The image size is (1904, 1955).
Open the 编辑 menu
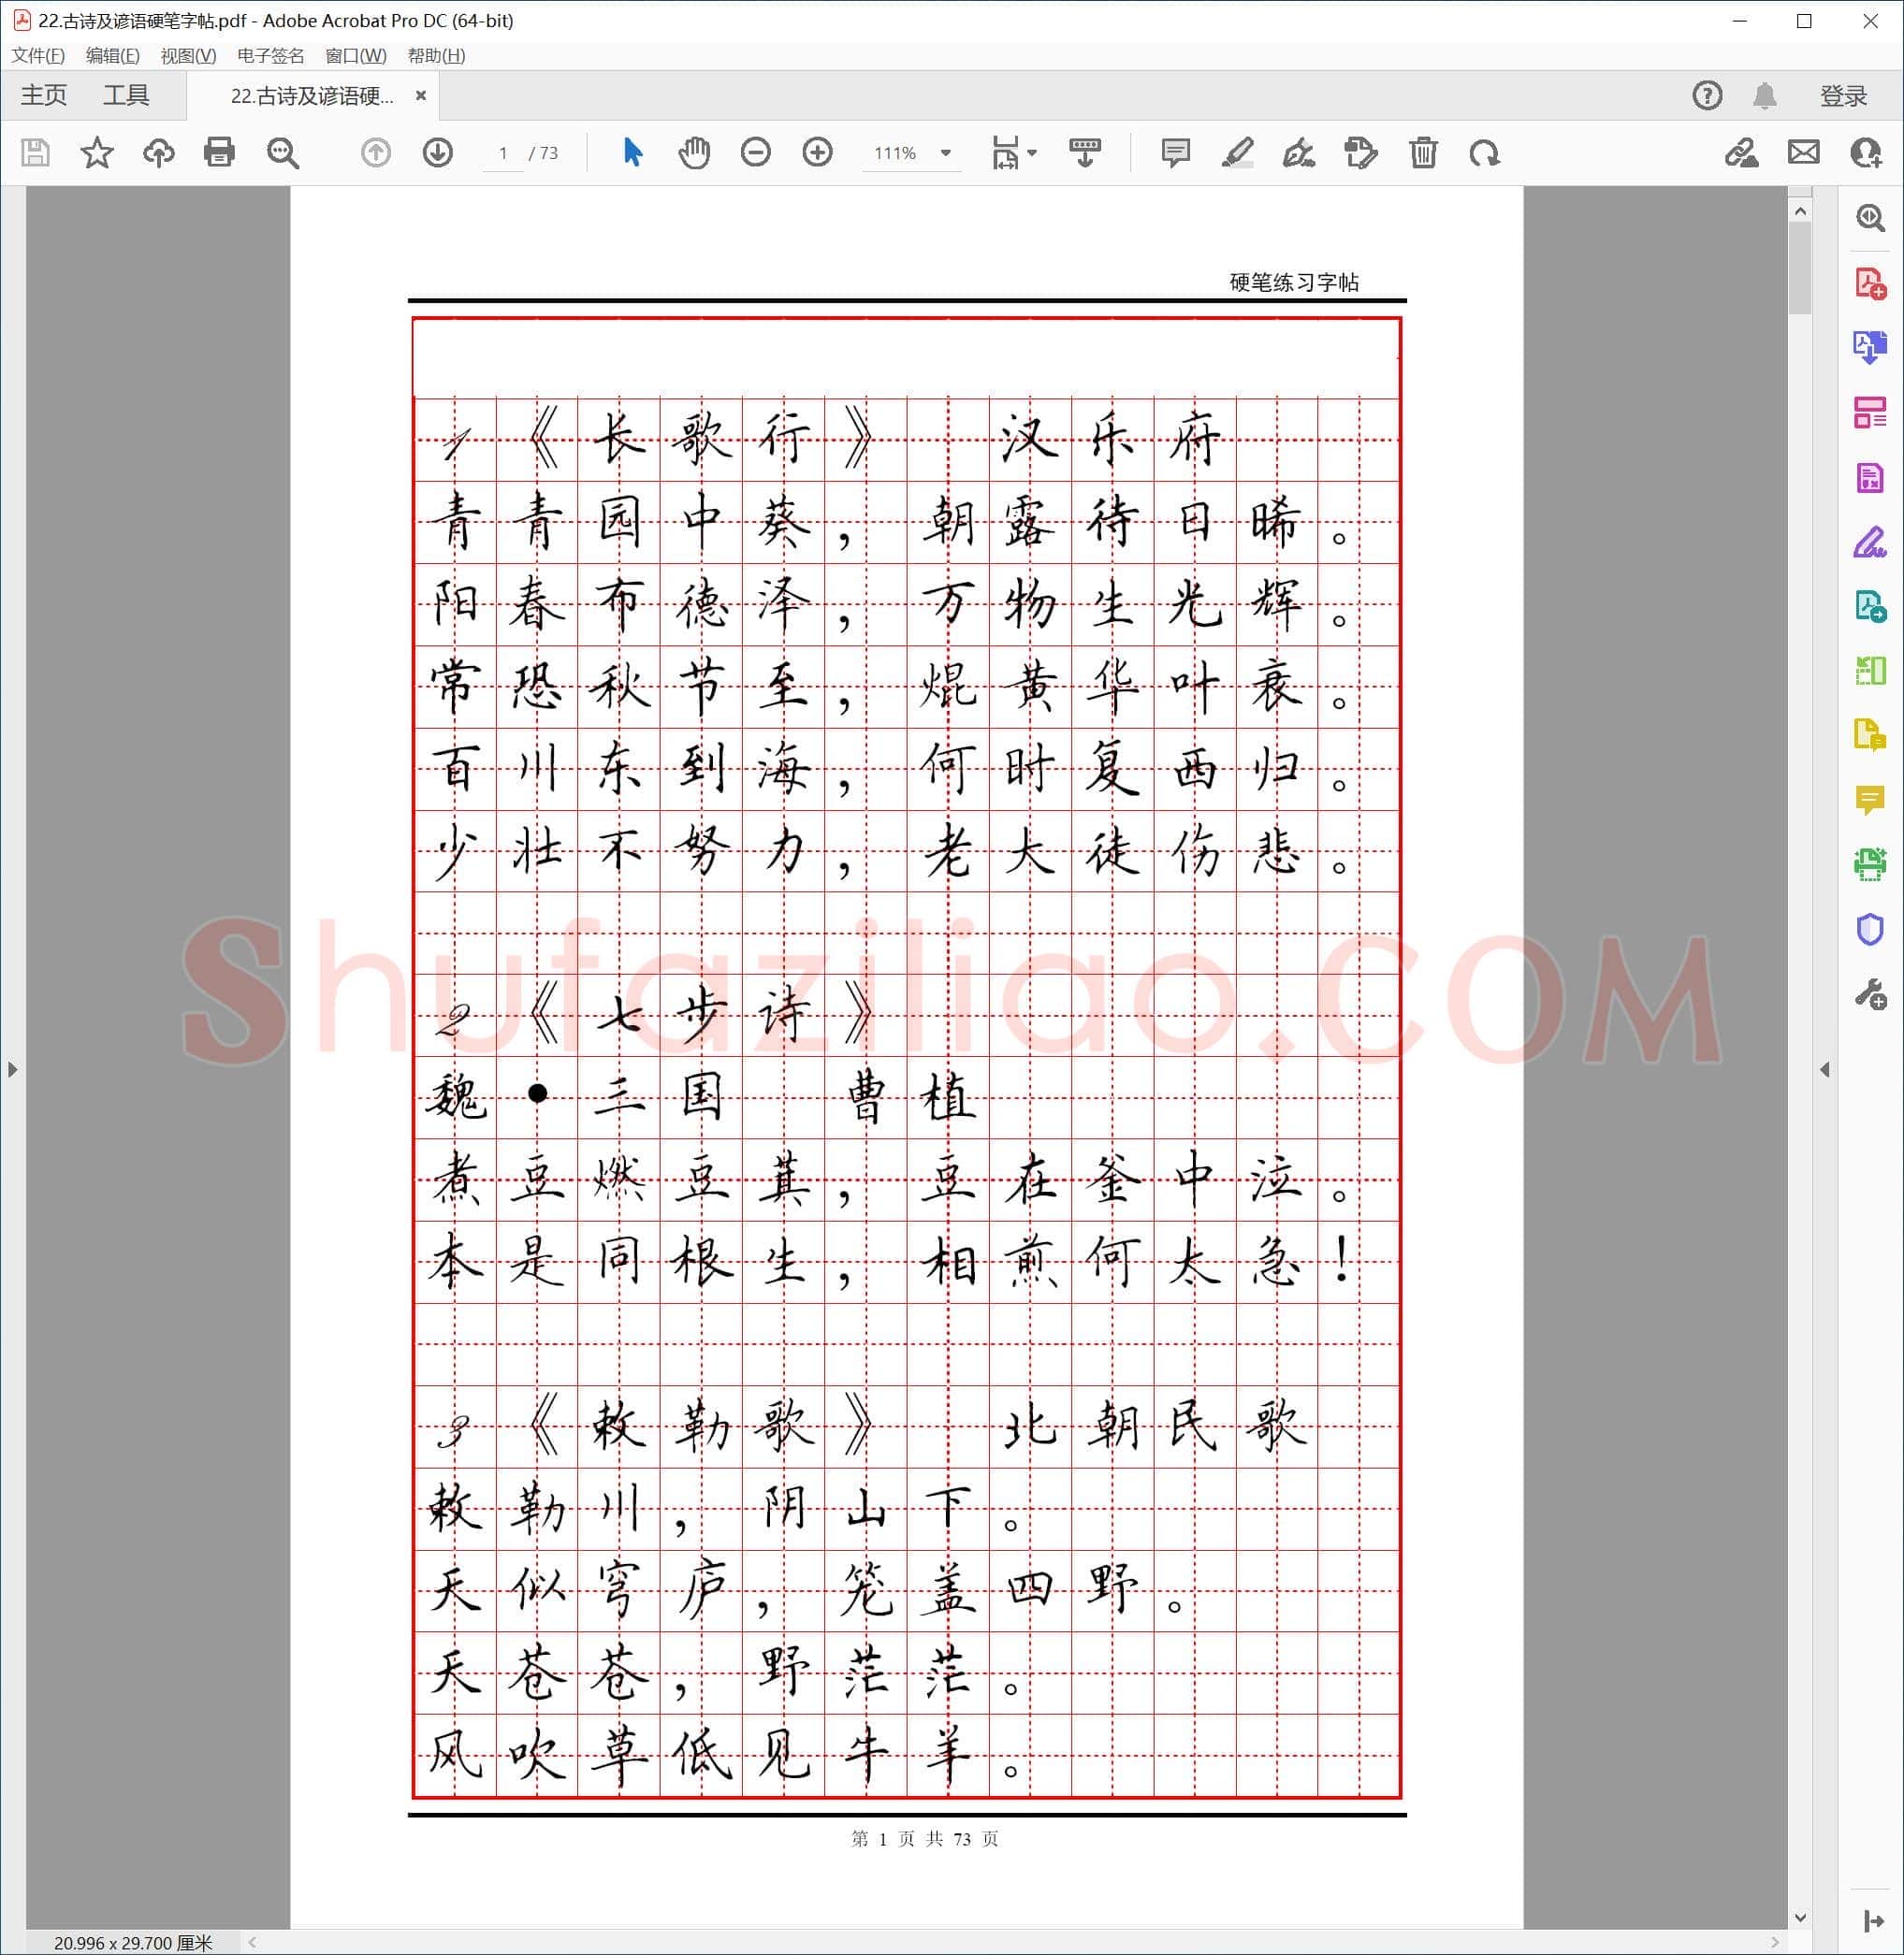(x=113, y=56)
